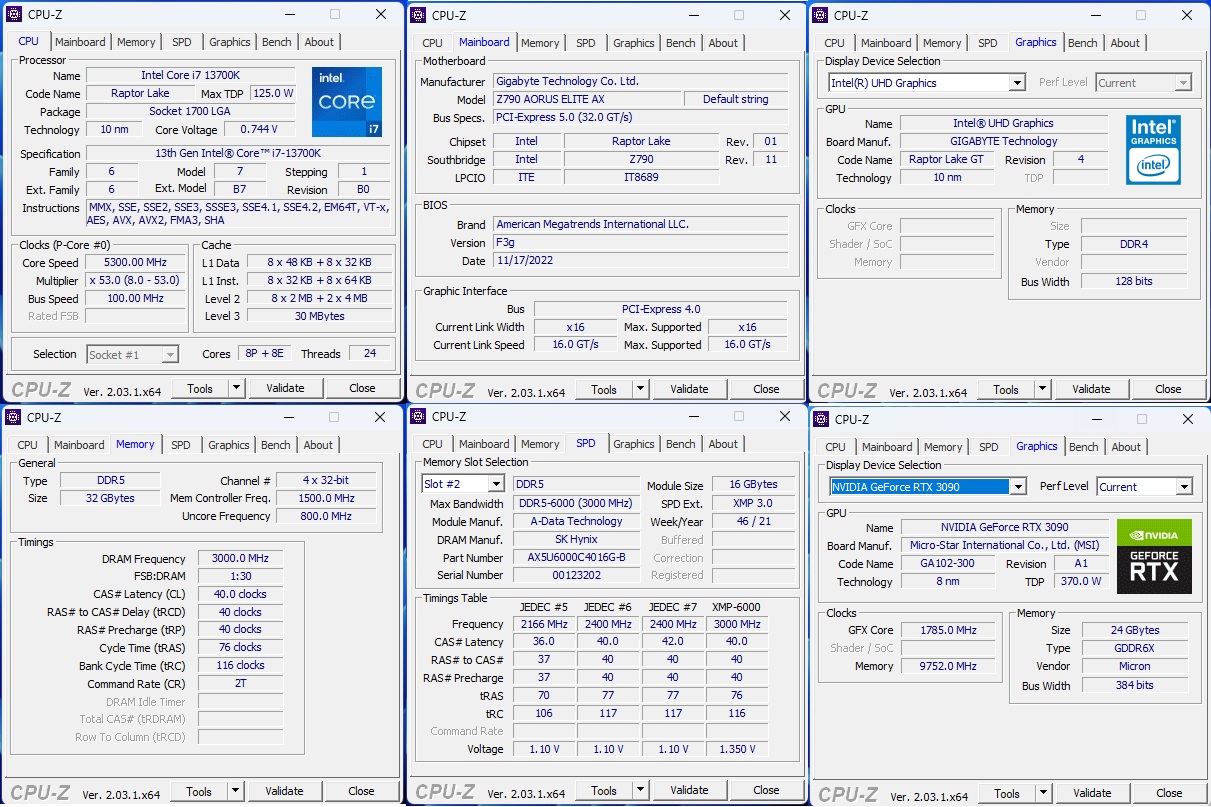1211x807 pixels.
Task: Open the Slot #2 memory slot dropdown
Action: 496,485
